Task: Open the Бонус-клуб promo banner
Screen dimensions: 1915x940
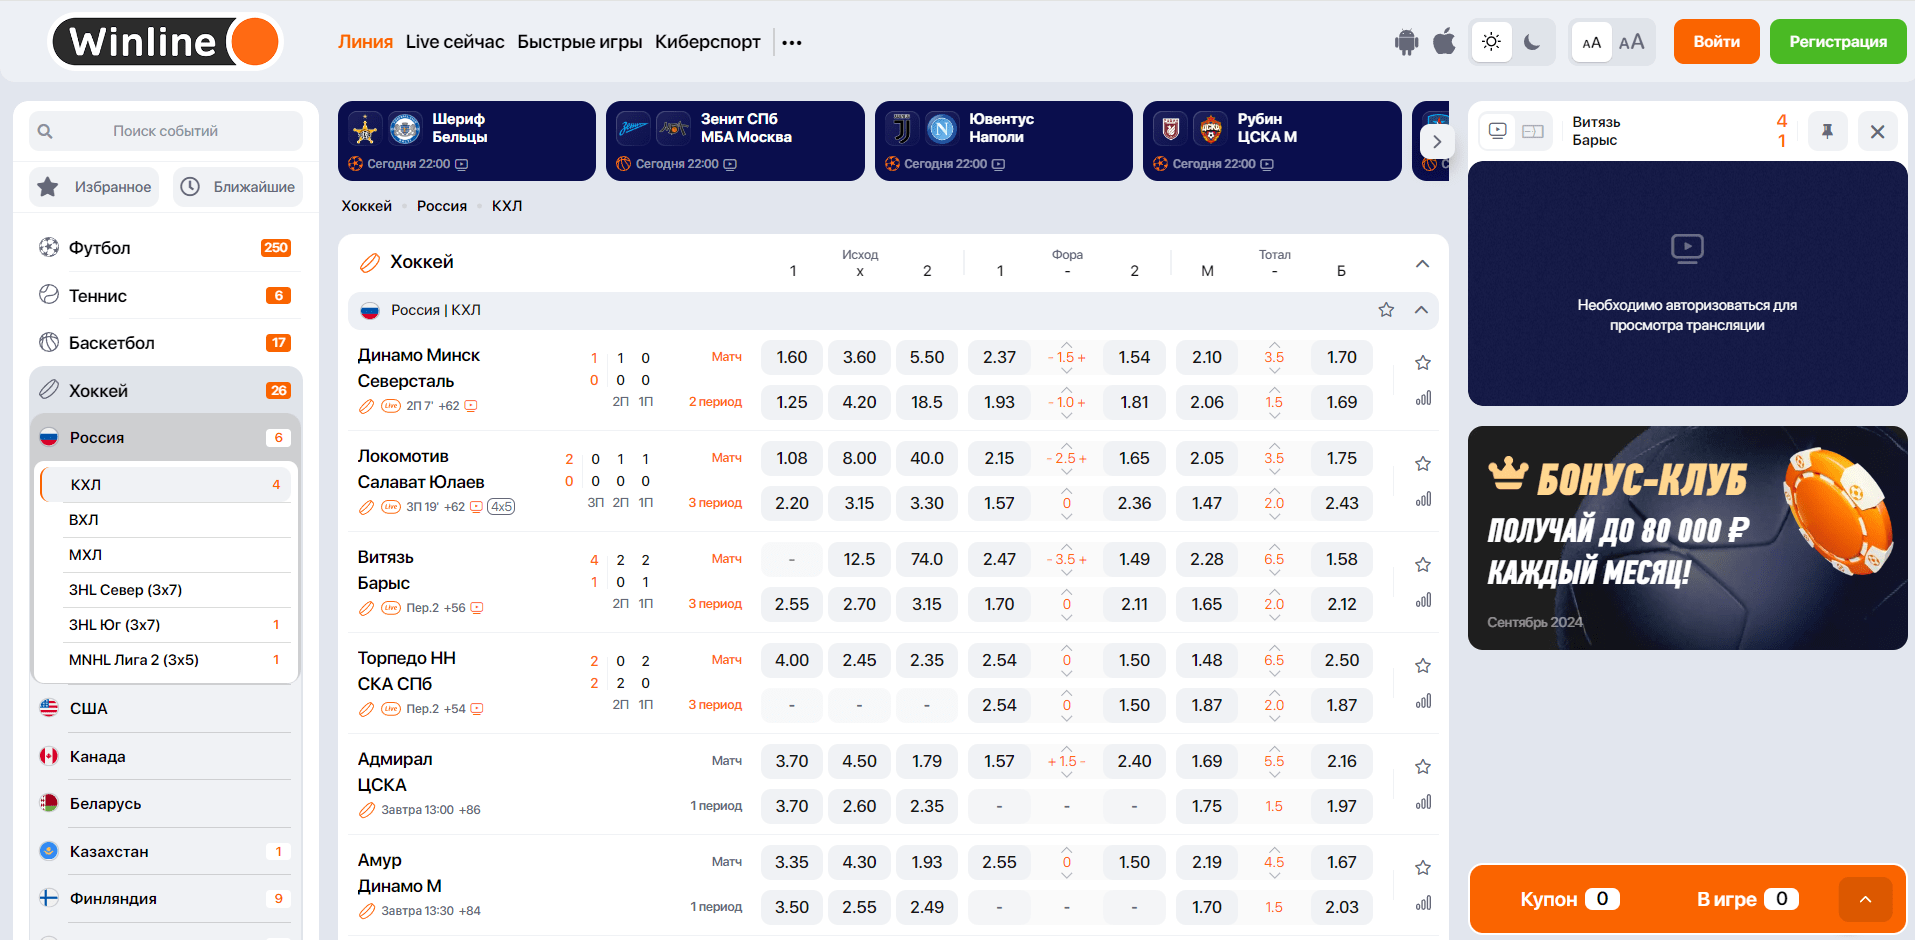Action: coord(1687,538)
